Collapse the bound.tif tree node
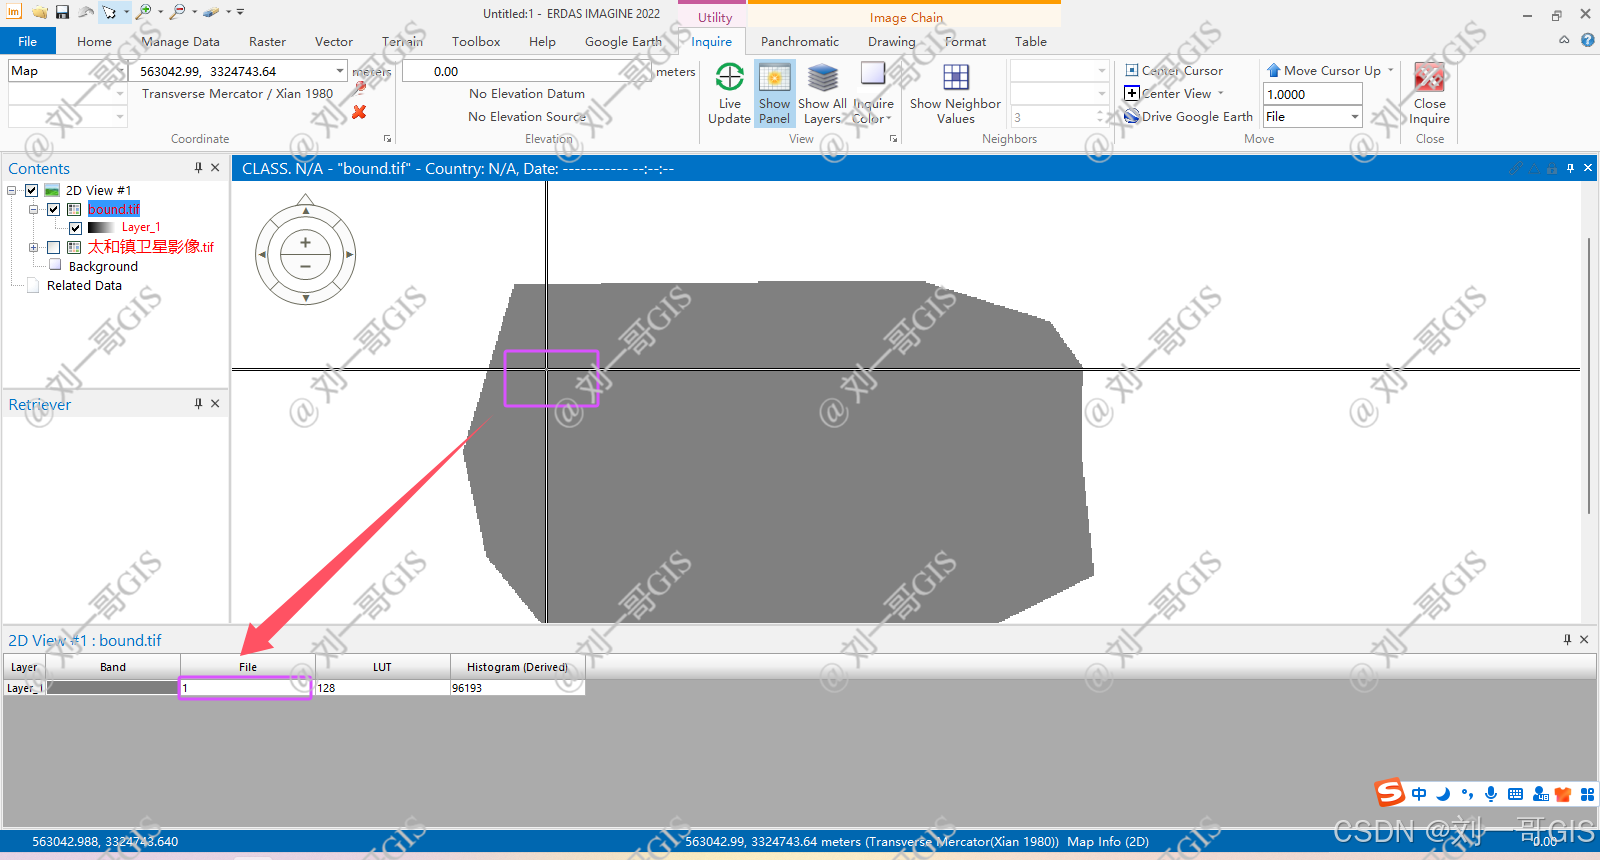This screenshot has height=860, width=1600. click(33, 209)
